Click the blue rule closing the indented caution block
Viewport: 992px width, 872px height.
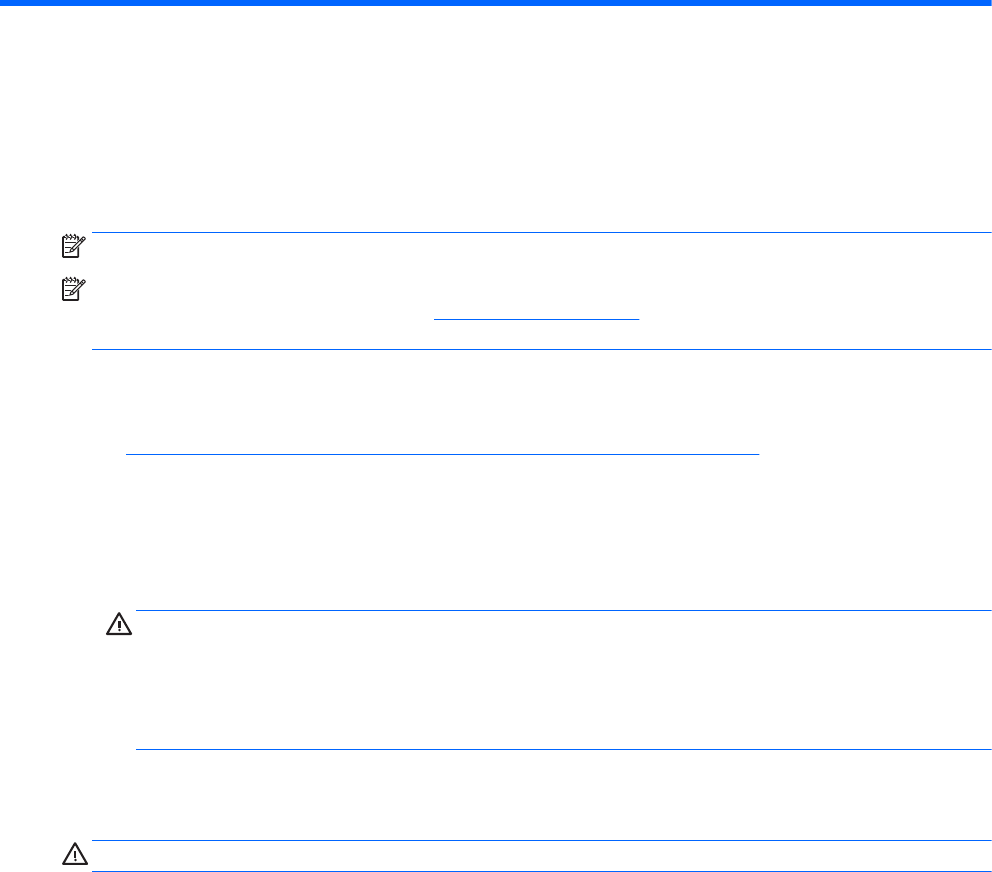pos(562,750)
